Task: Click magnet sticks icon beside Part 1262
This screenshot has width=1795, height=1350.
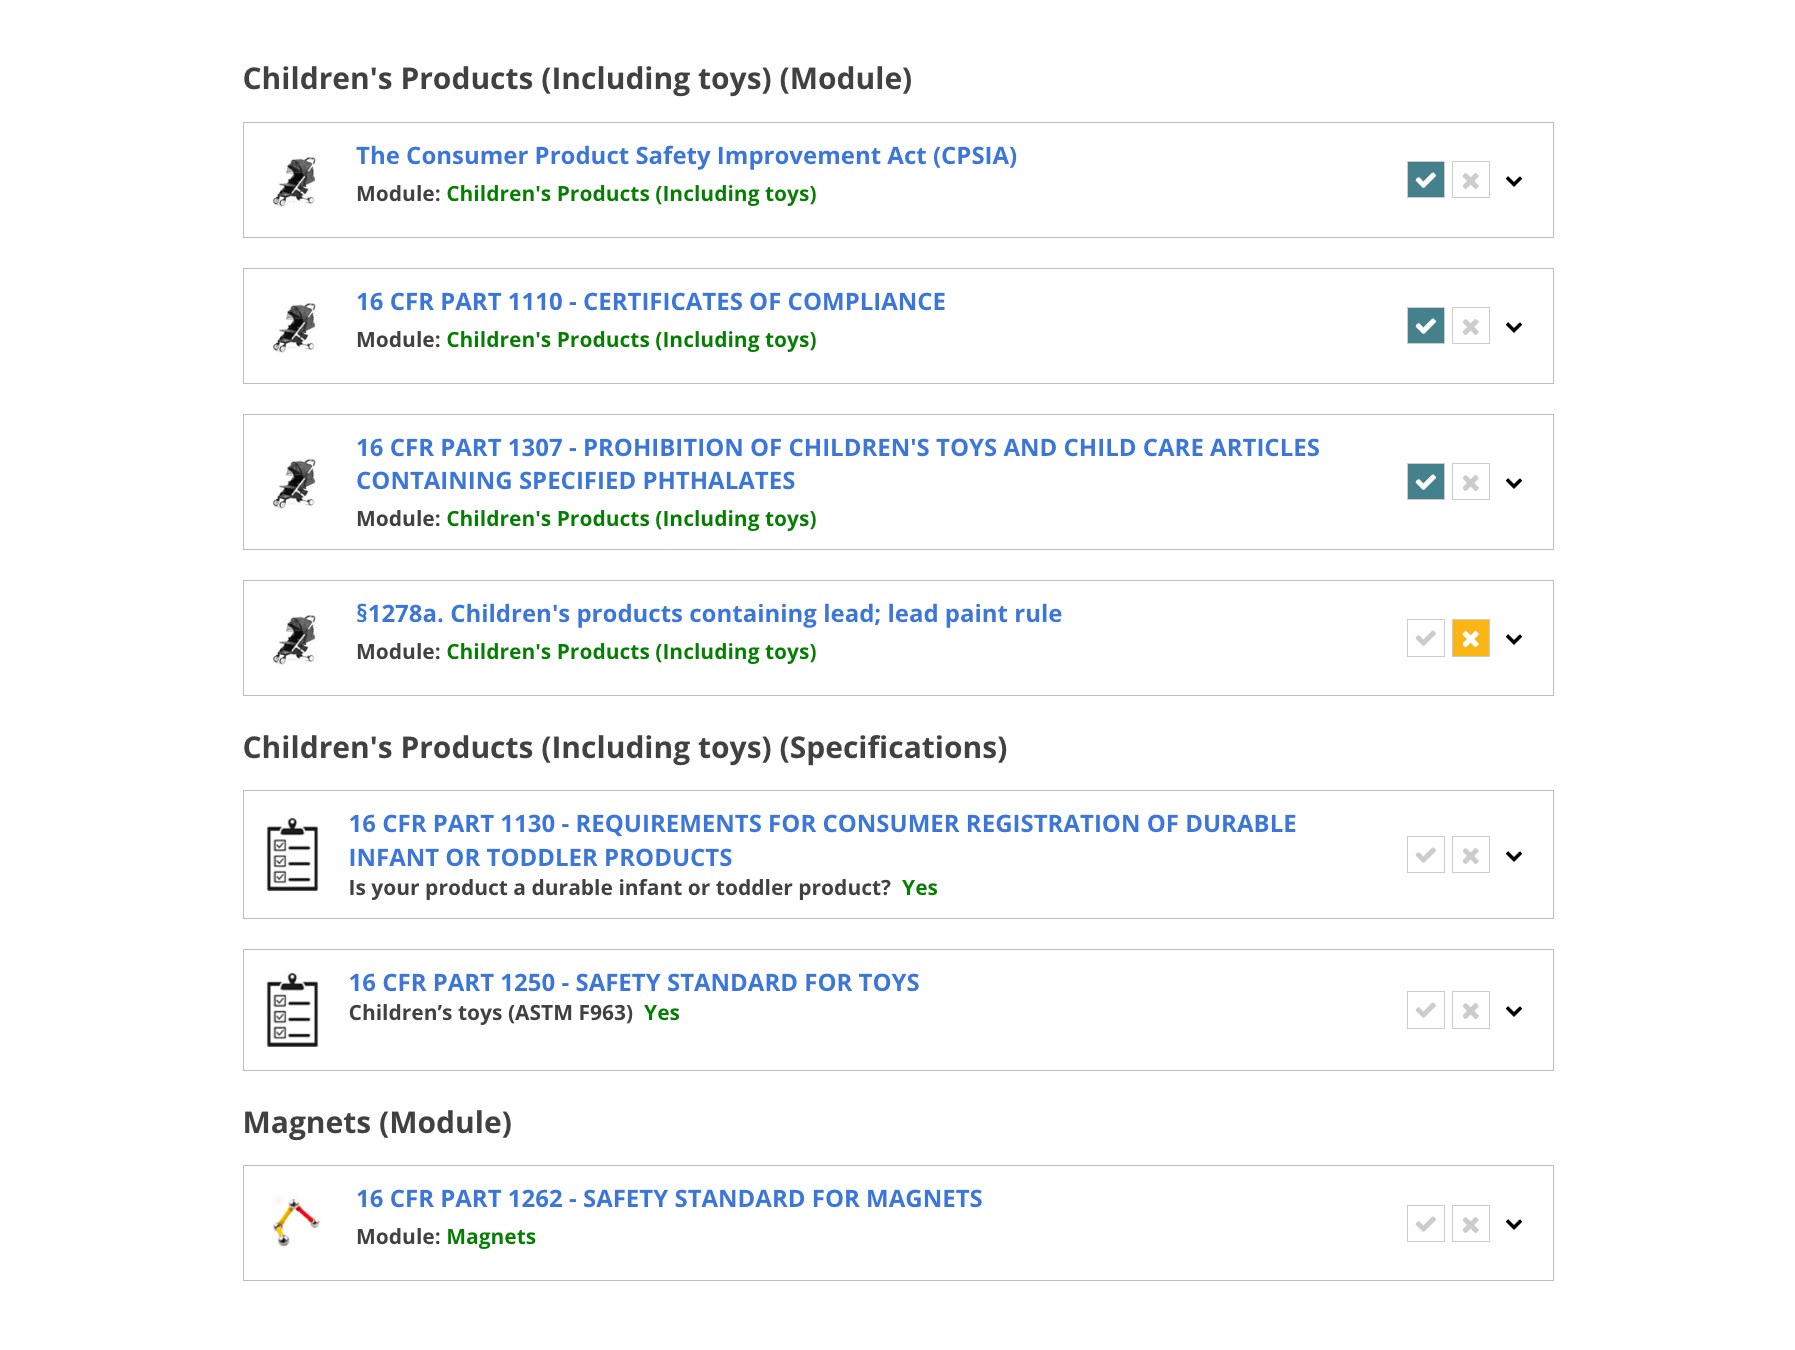Action: point(295,1223)
